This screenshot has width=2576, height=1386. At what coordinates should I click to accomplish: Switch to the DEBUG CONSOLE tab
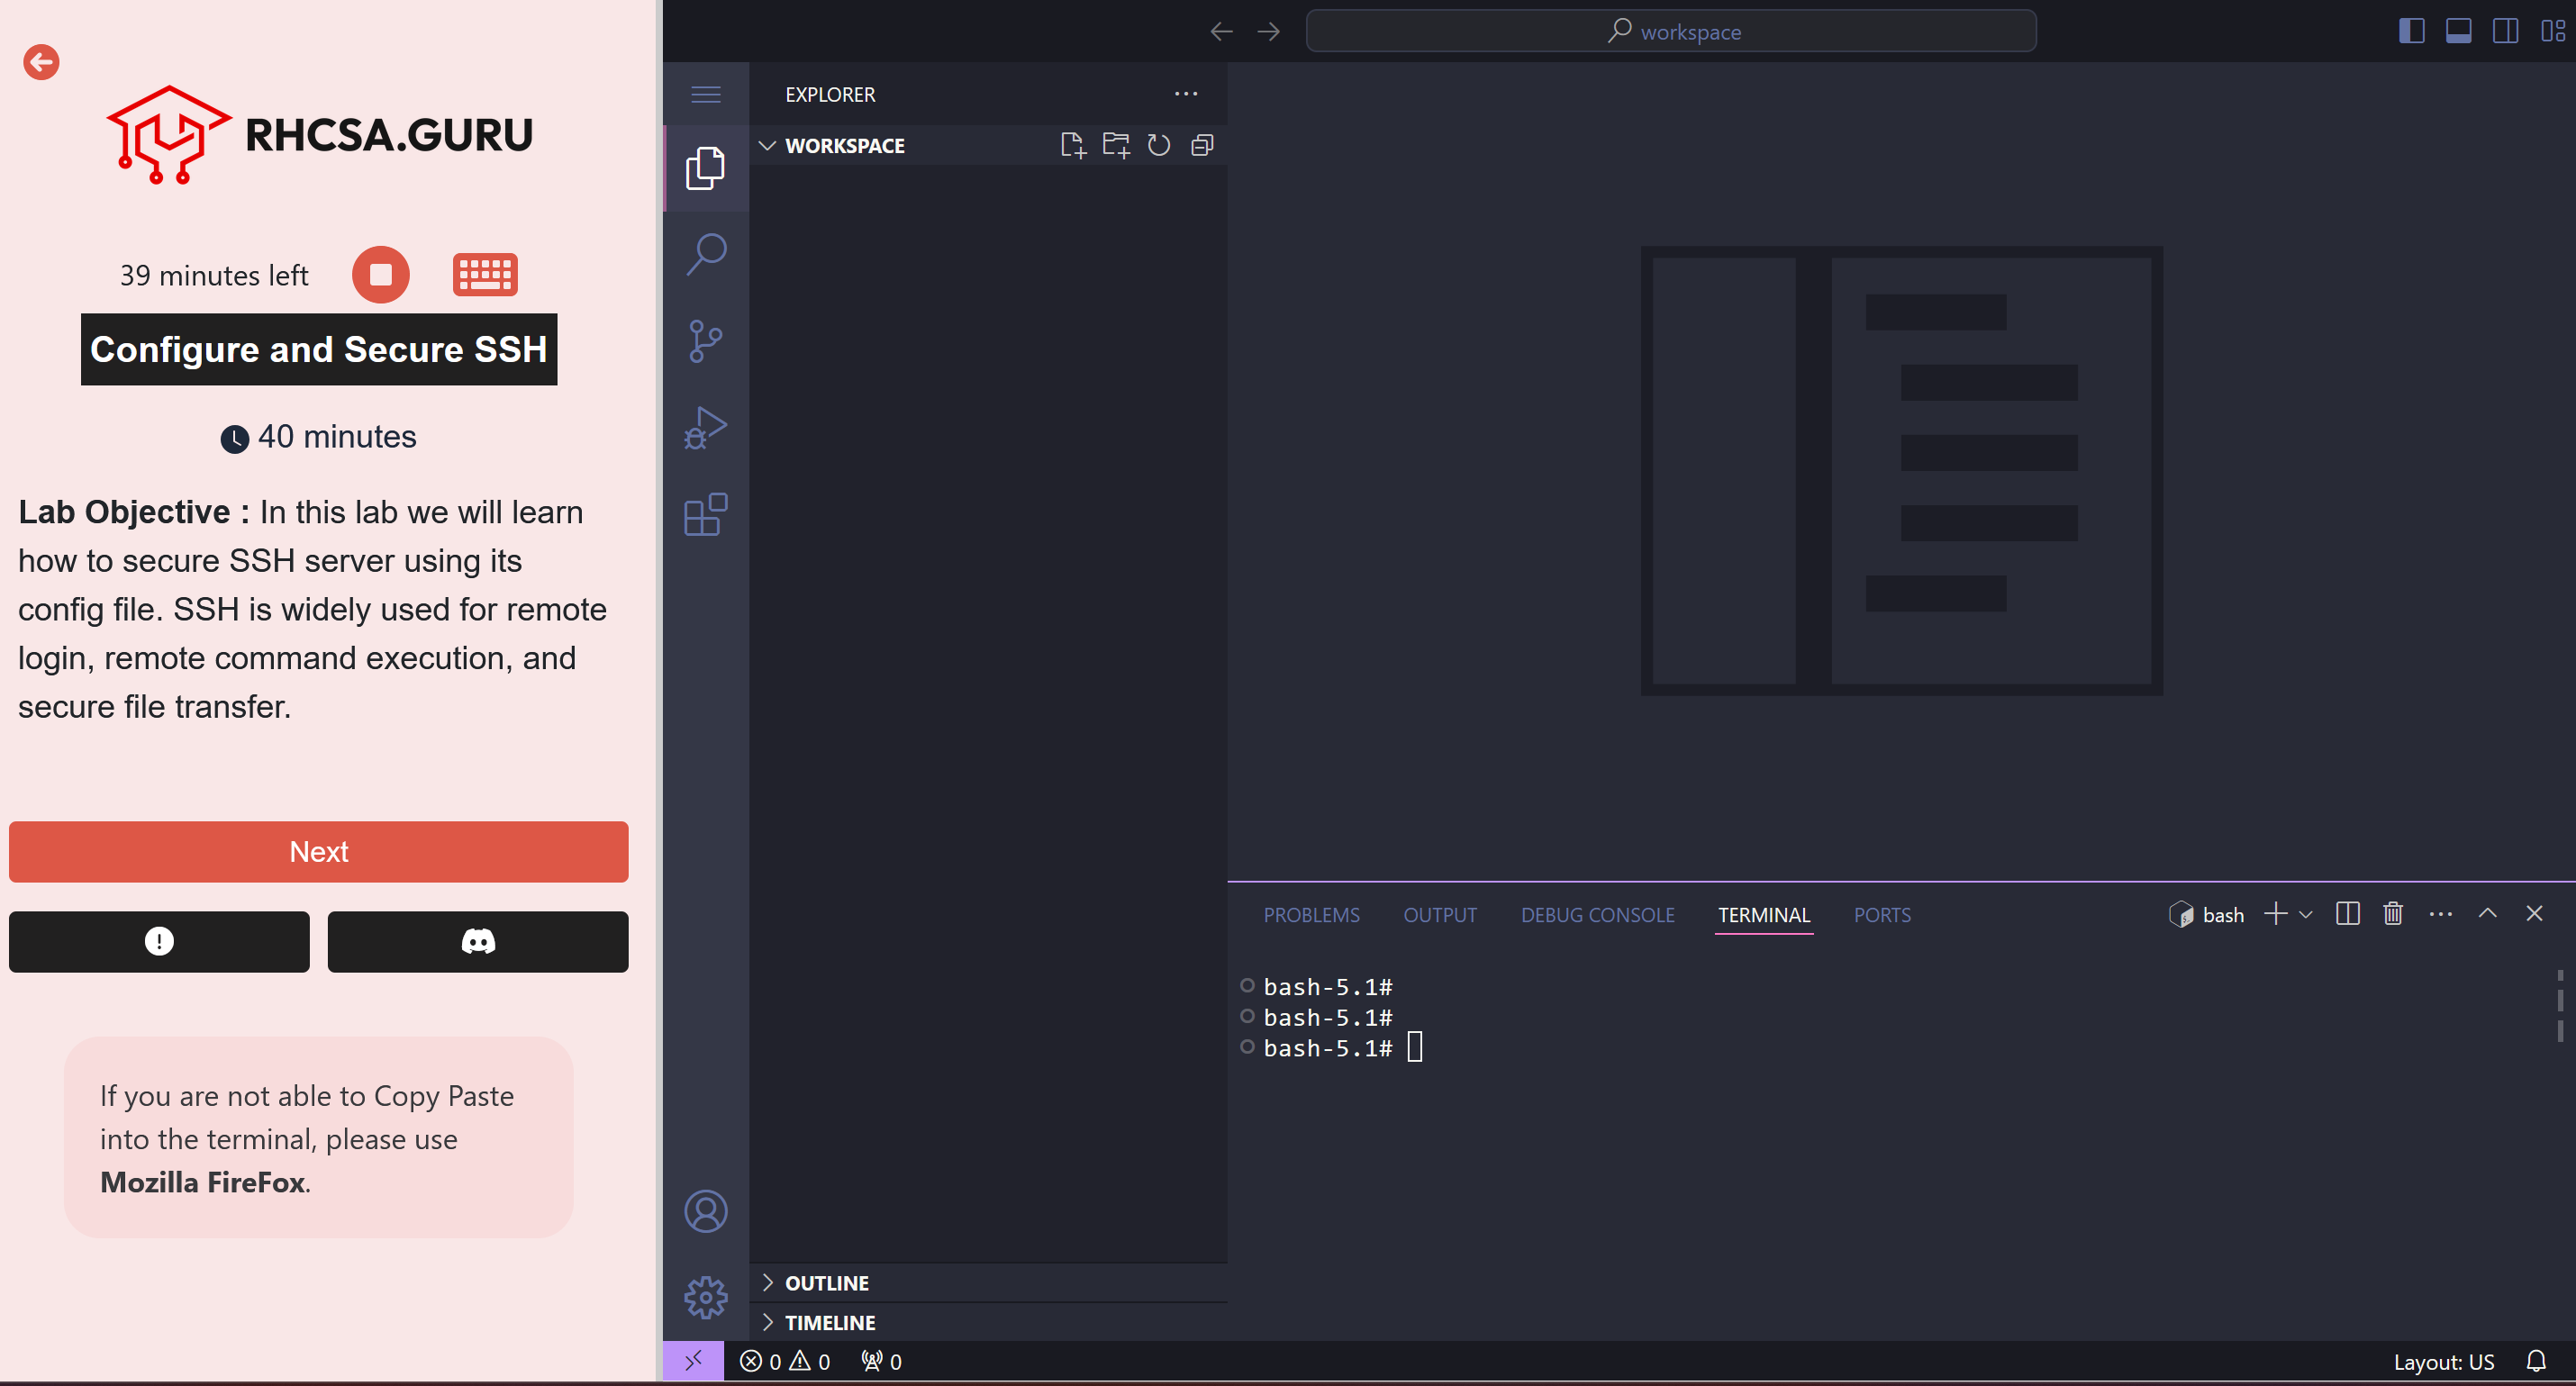click(1597, 915)
